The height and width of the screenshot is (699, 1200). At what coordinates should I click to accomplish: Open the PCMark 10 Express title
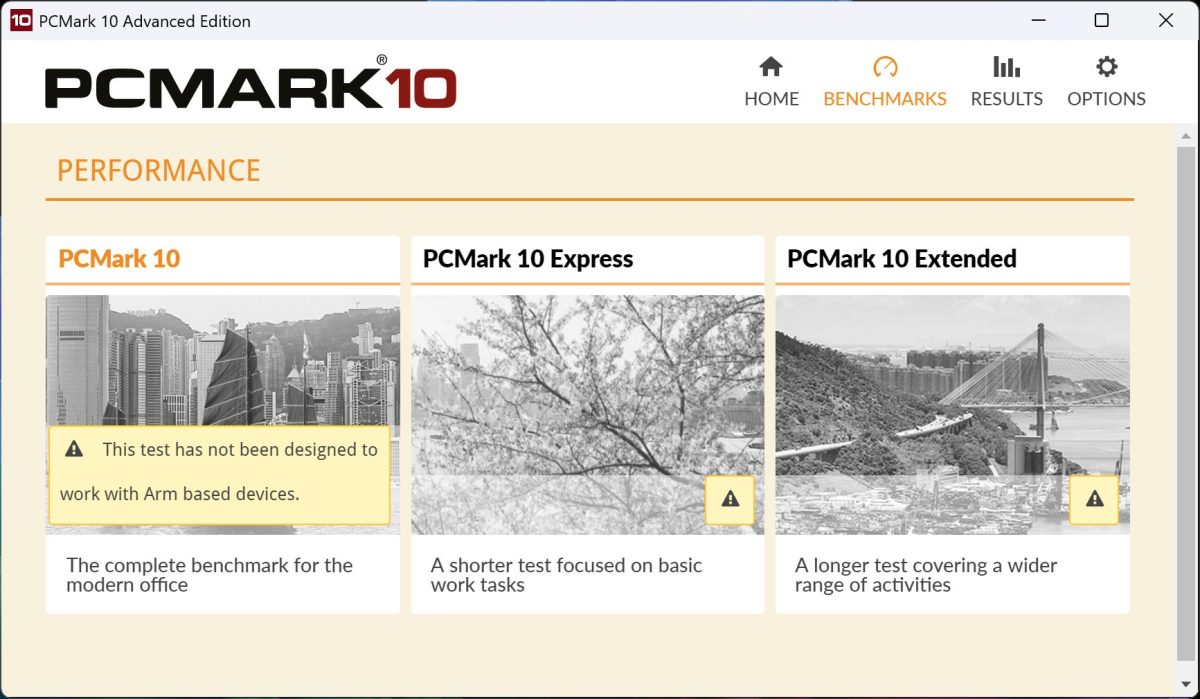point(527,259)
